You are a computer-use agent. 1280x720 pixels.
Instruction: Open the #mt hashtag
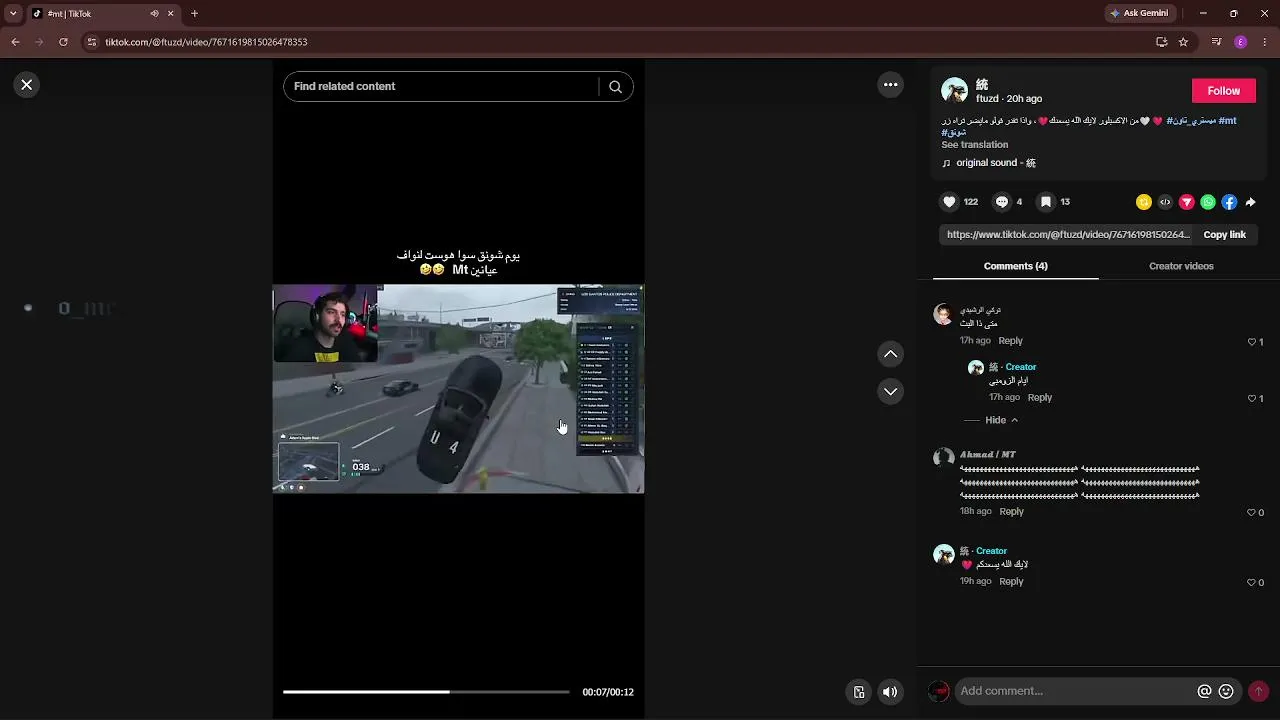[1227, 121]
